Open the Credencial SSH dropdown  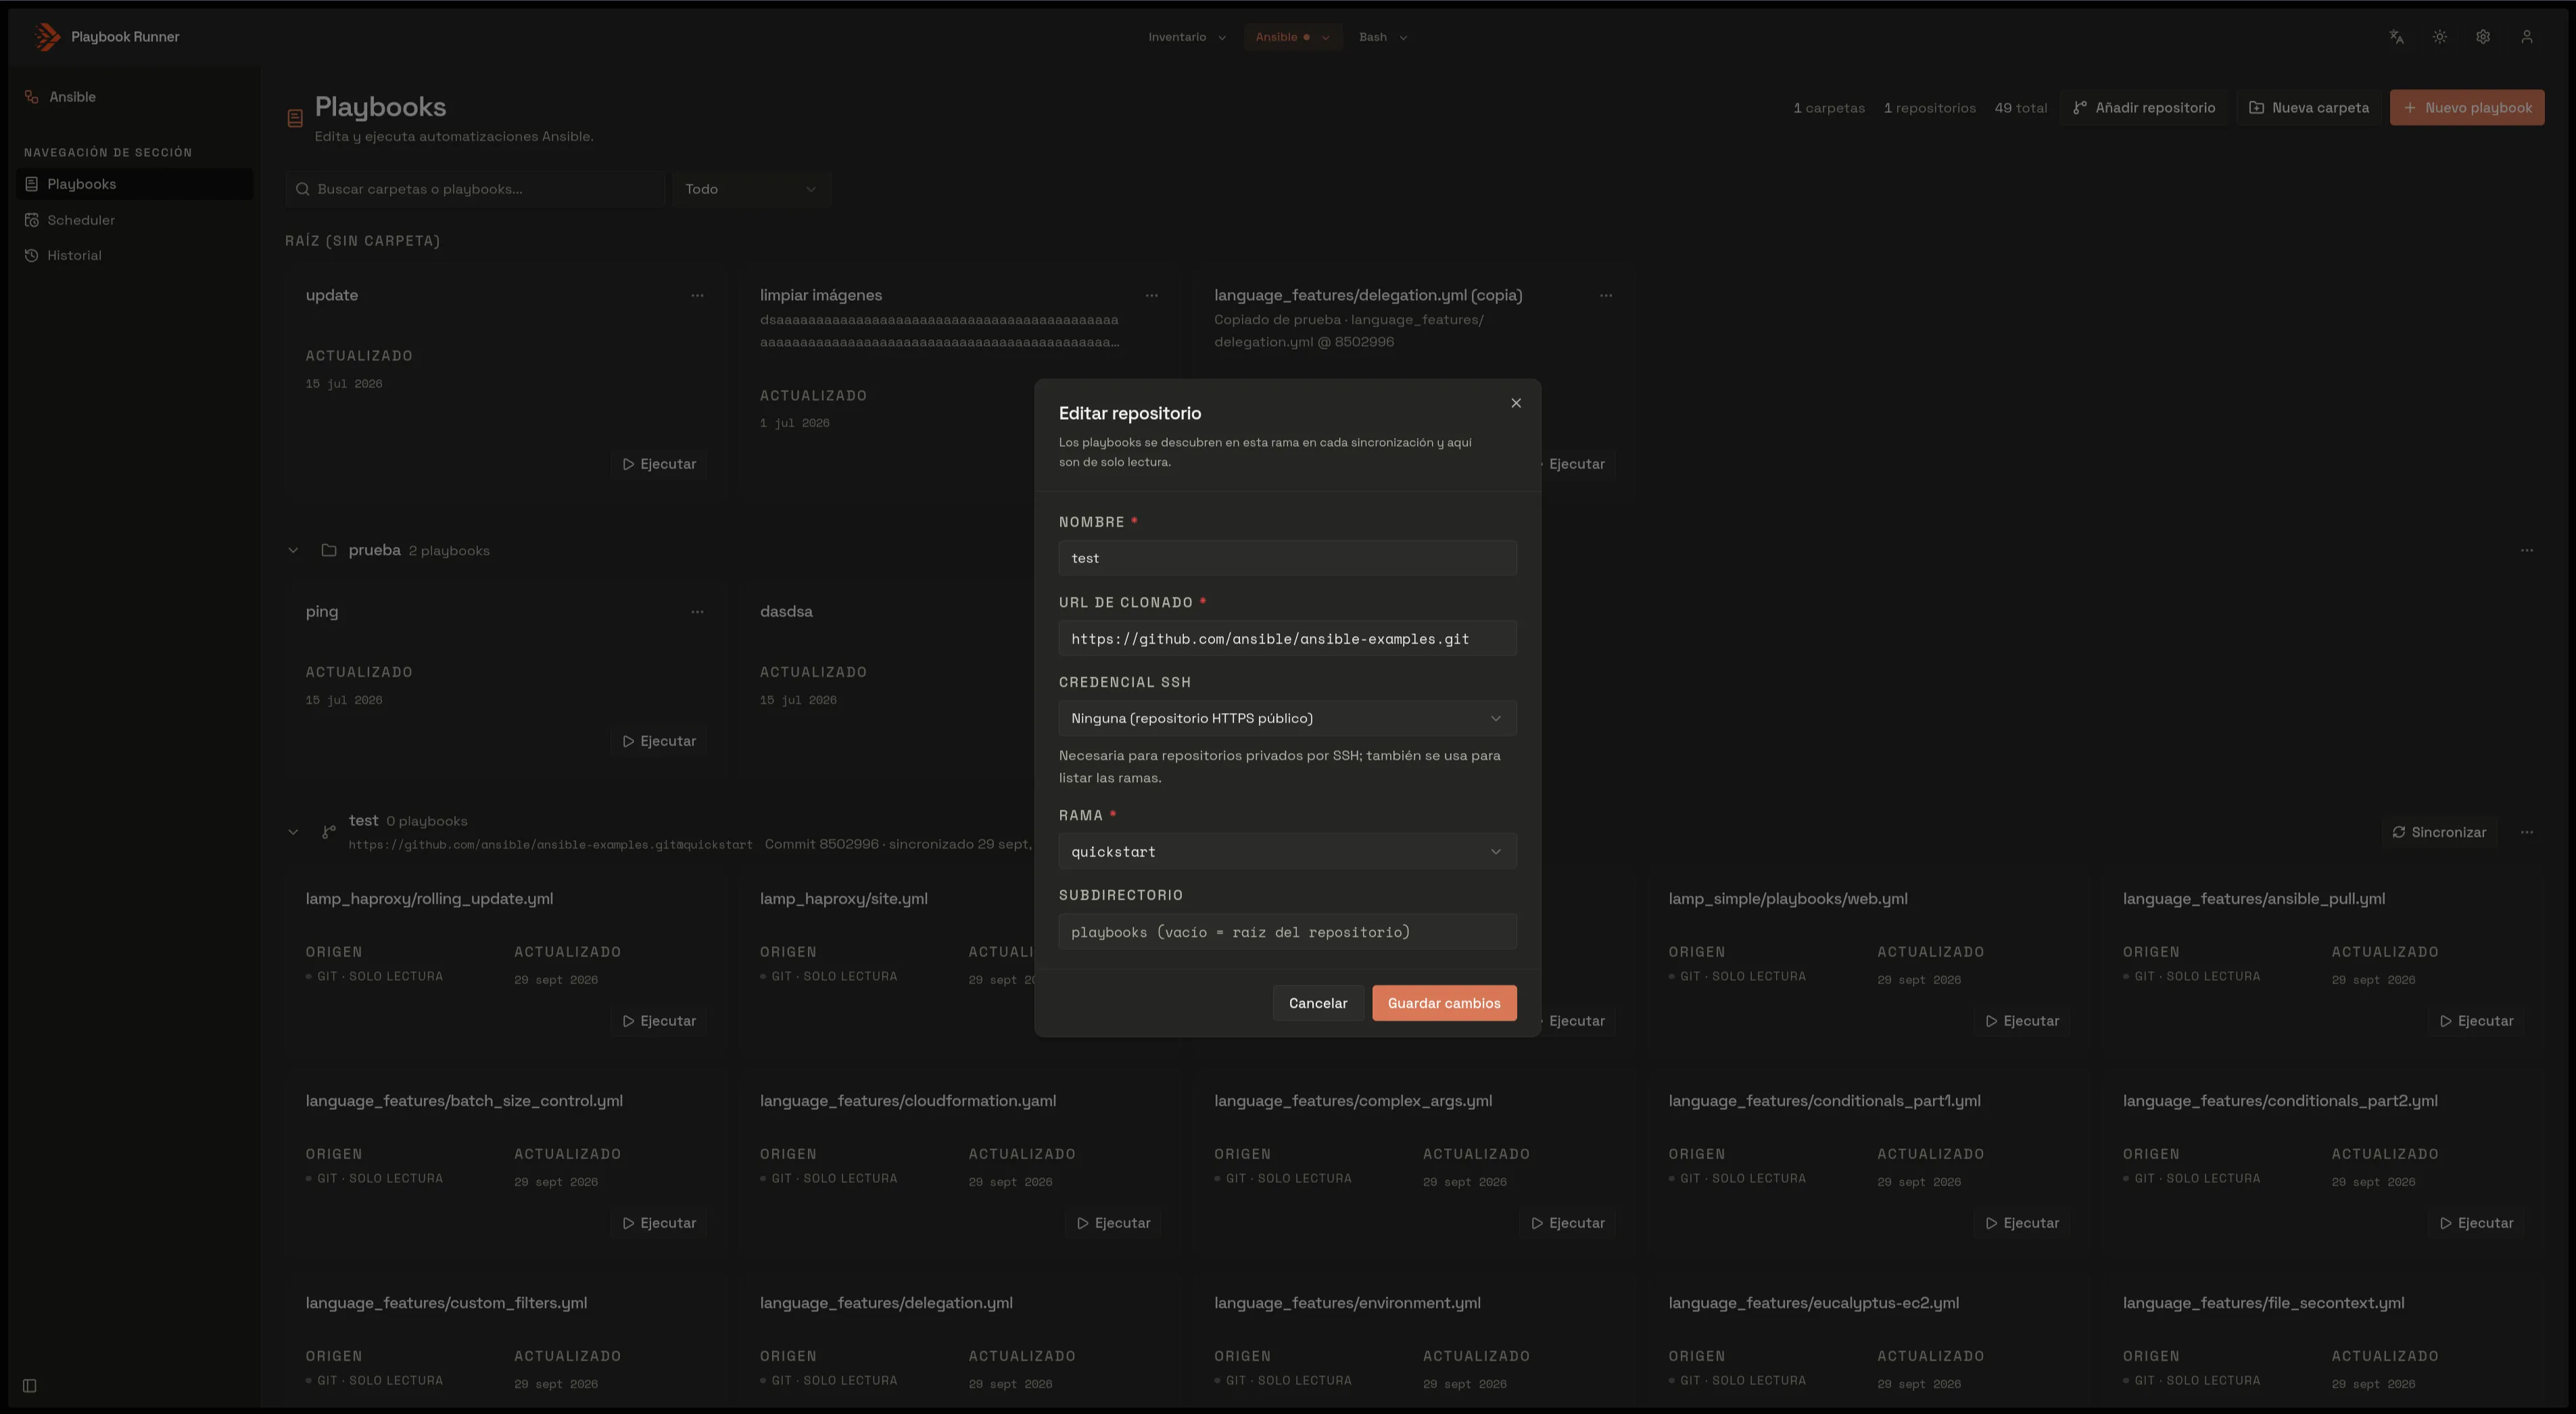pos(1287,718)
